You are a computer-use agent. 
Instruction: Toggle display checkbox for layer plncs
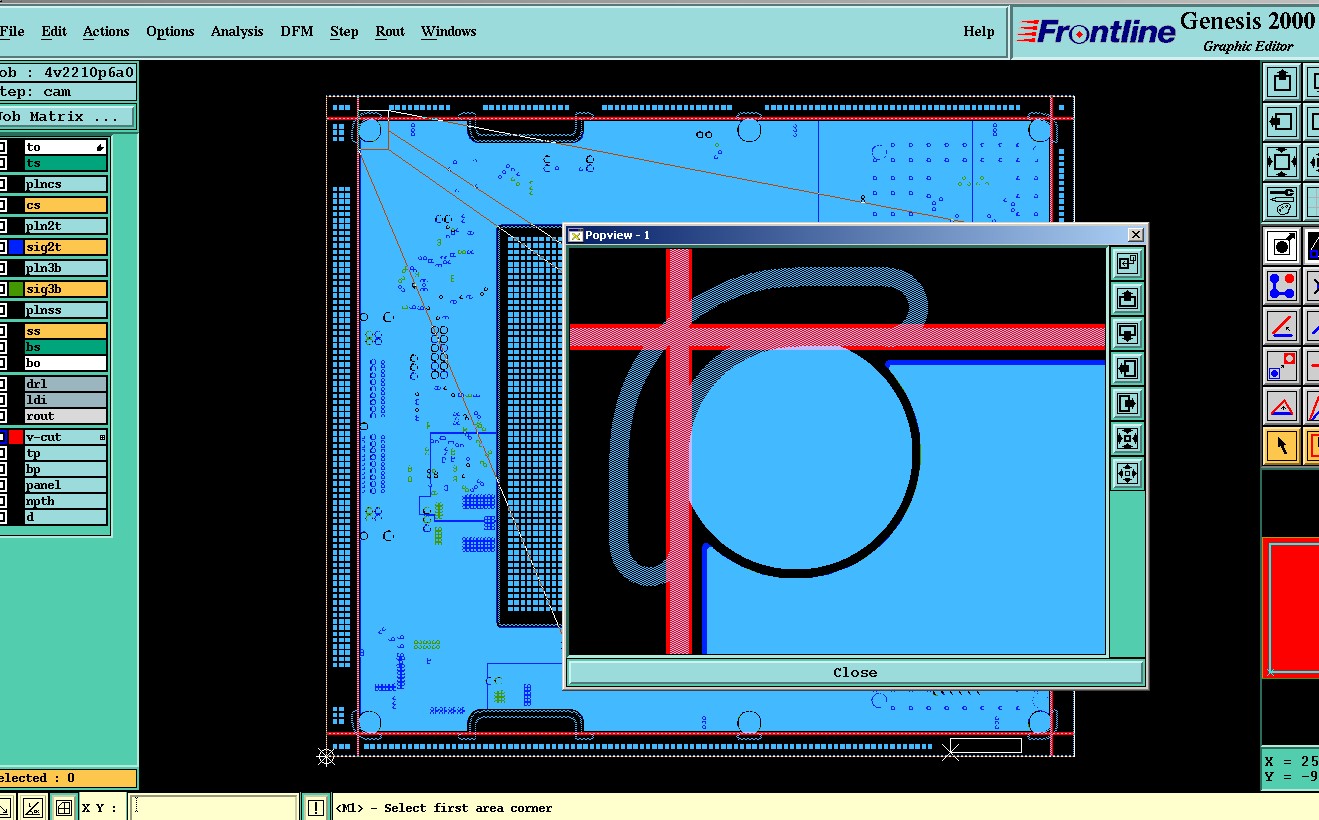coord(3,184)
